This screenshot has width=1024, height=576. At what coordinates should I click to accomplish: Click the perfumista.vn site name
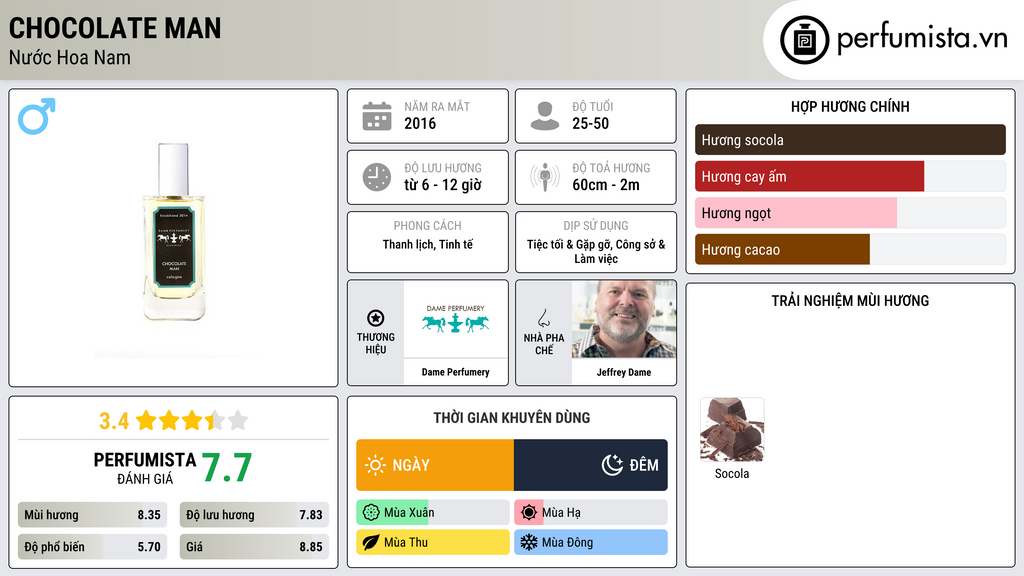point(922,39)
